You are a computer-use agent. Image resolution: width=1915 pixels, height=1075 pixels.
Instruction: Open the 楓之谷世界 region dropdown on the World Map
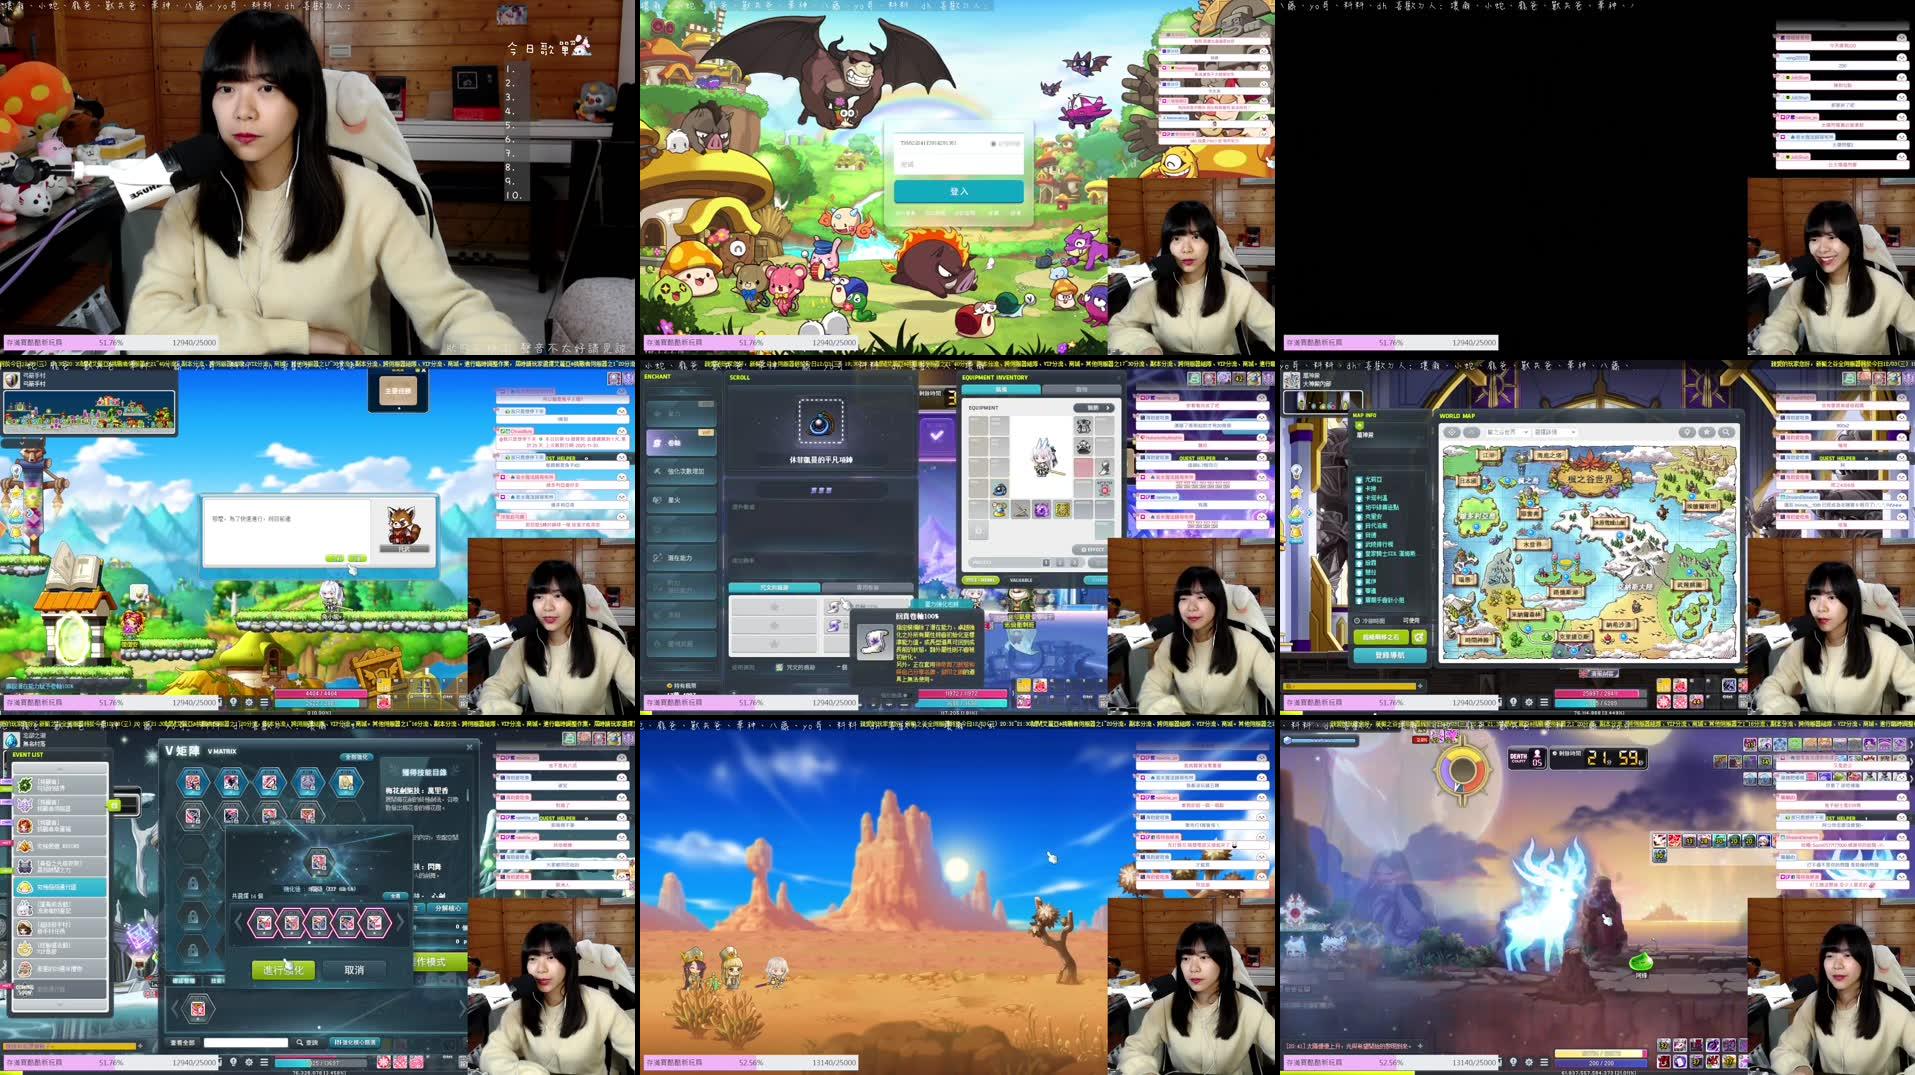[x=1509, y=432]
